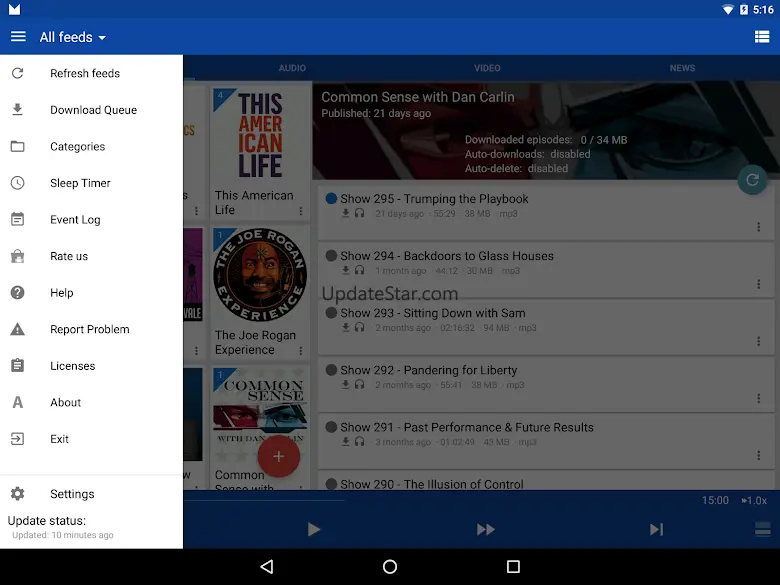Viewport: 780px width, 585px height.
Task: Open the All feeds dropdown
Action: pyautogui.click(x=73, y=37)
